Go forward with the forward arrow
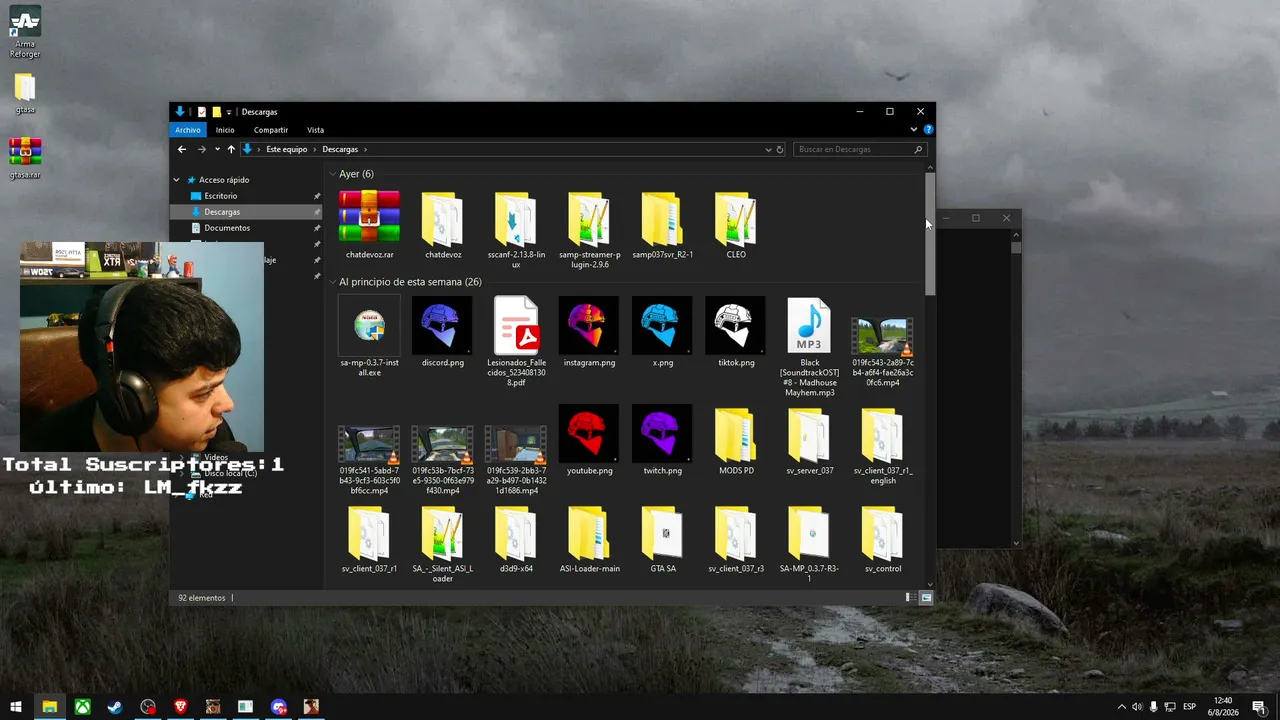 coord(201,149)
